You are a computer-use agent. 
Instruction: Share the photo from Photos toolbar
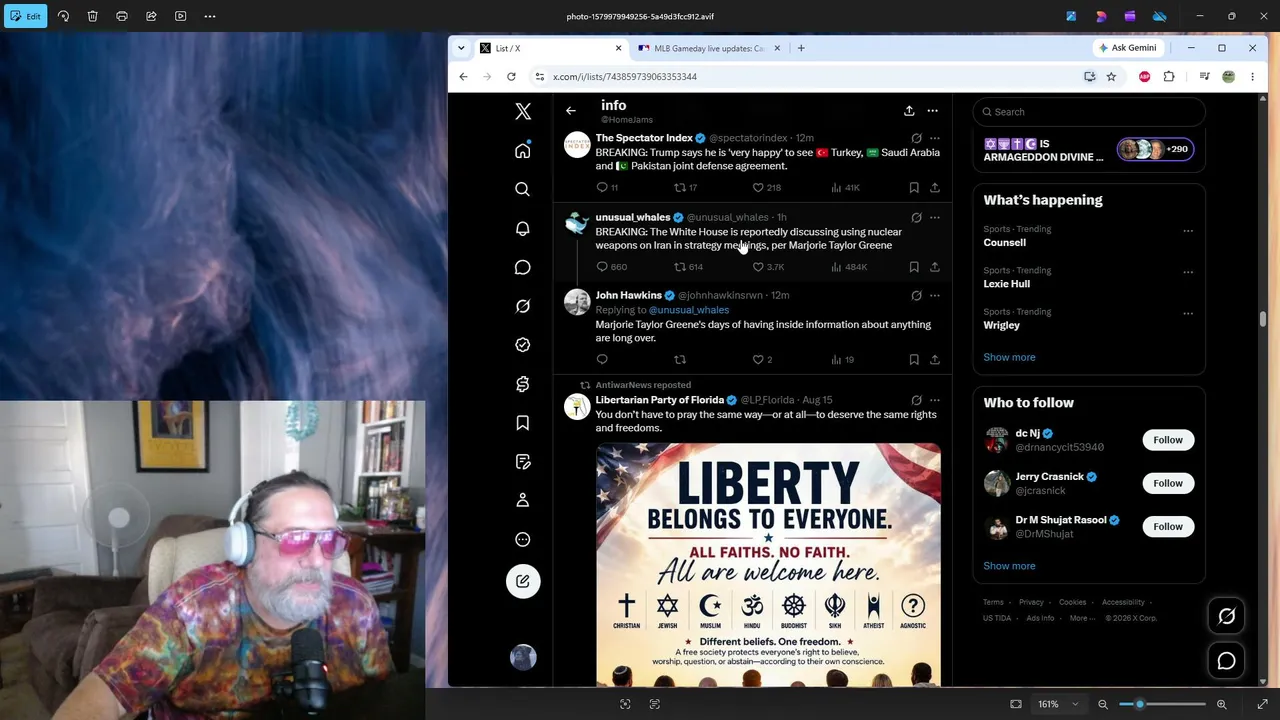(151, 16)
